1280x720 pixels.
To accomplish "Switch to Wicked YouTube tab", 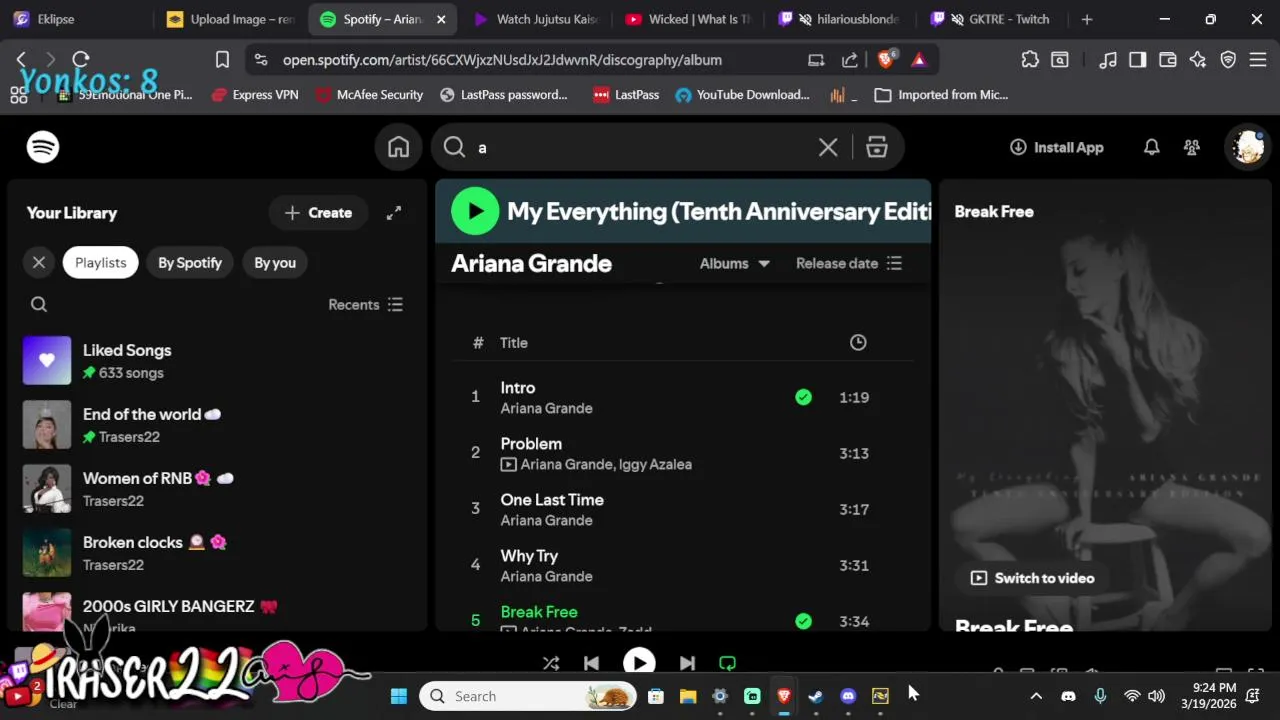I will coord(688,19).
